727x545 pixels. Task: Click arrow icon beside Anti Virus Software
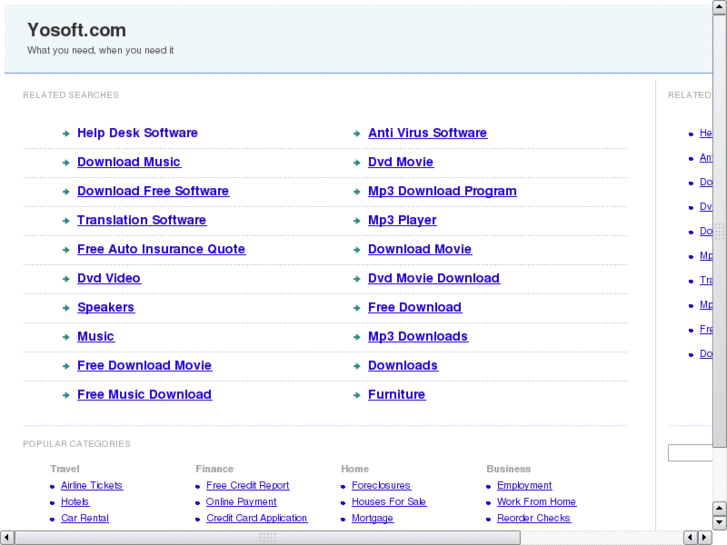click(x=357, y=134)
